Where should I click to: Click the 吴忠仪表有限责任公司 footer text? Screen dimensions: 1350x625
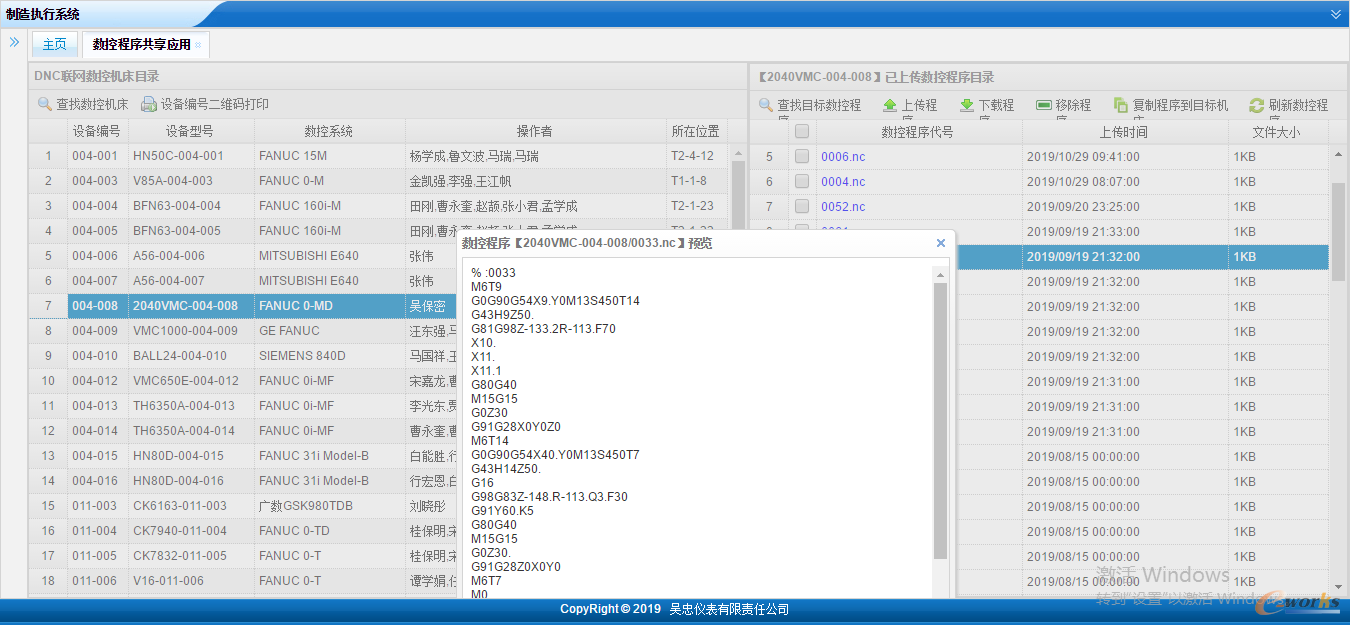(x=729, y=609)
